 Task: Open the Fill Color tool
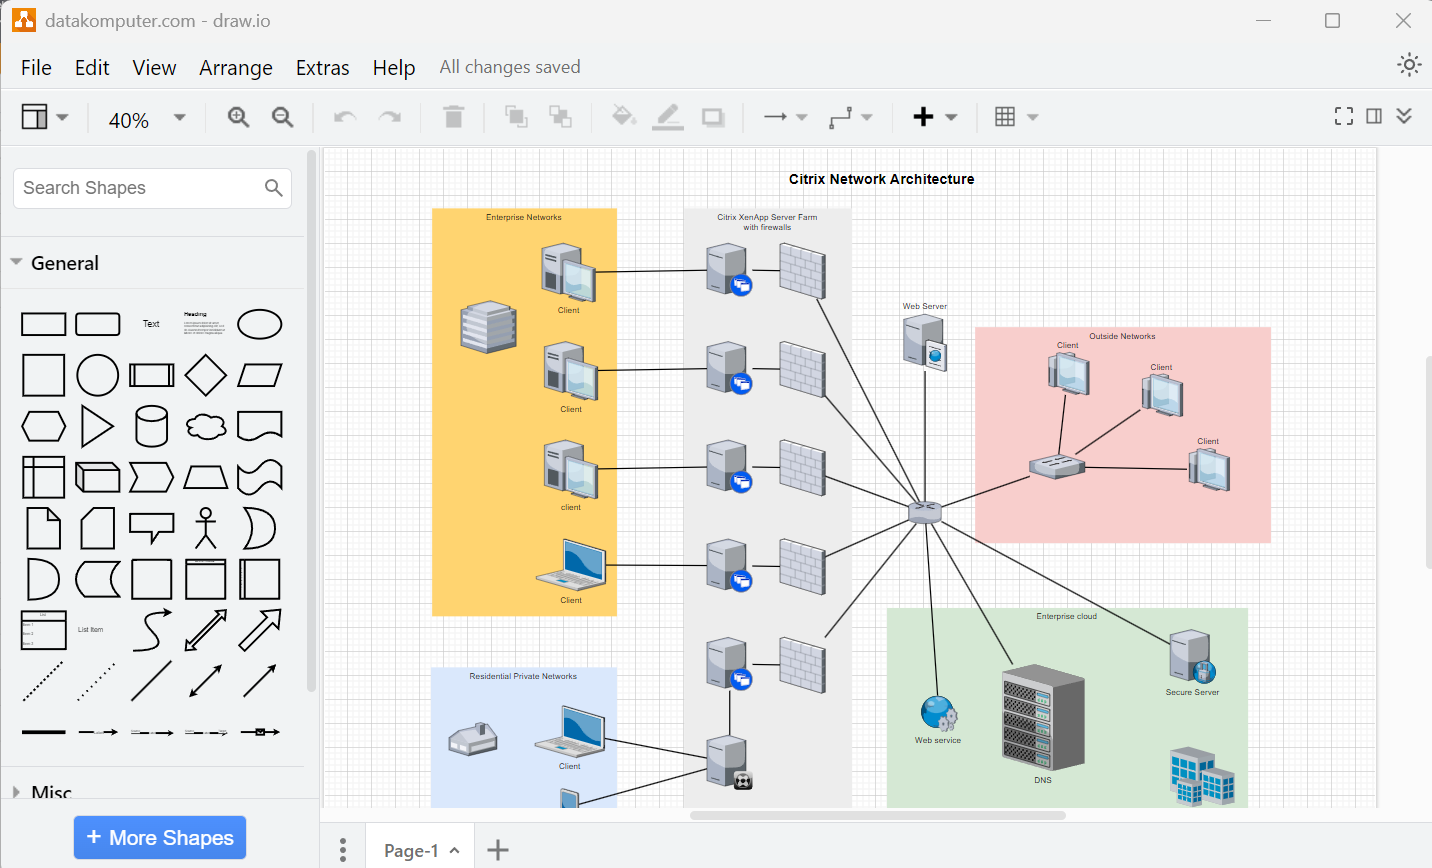pos(623,116)
